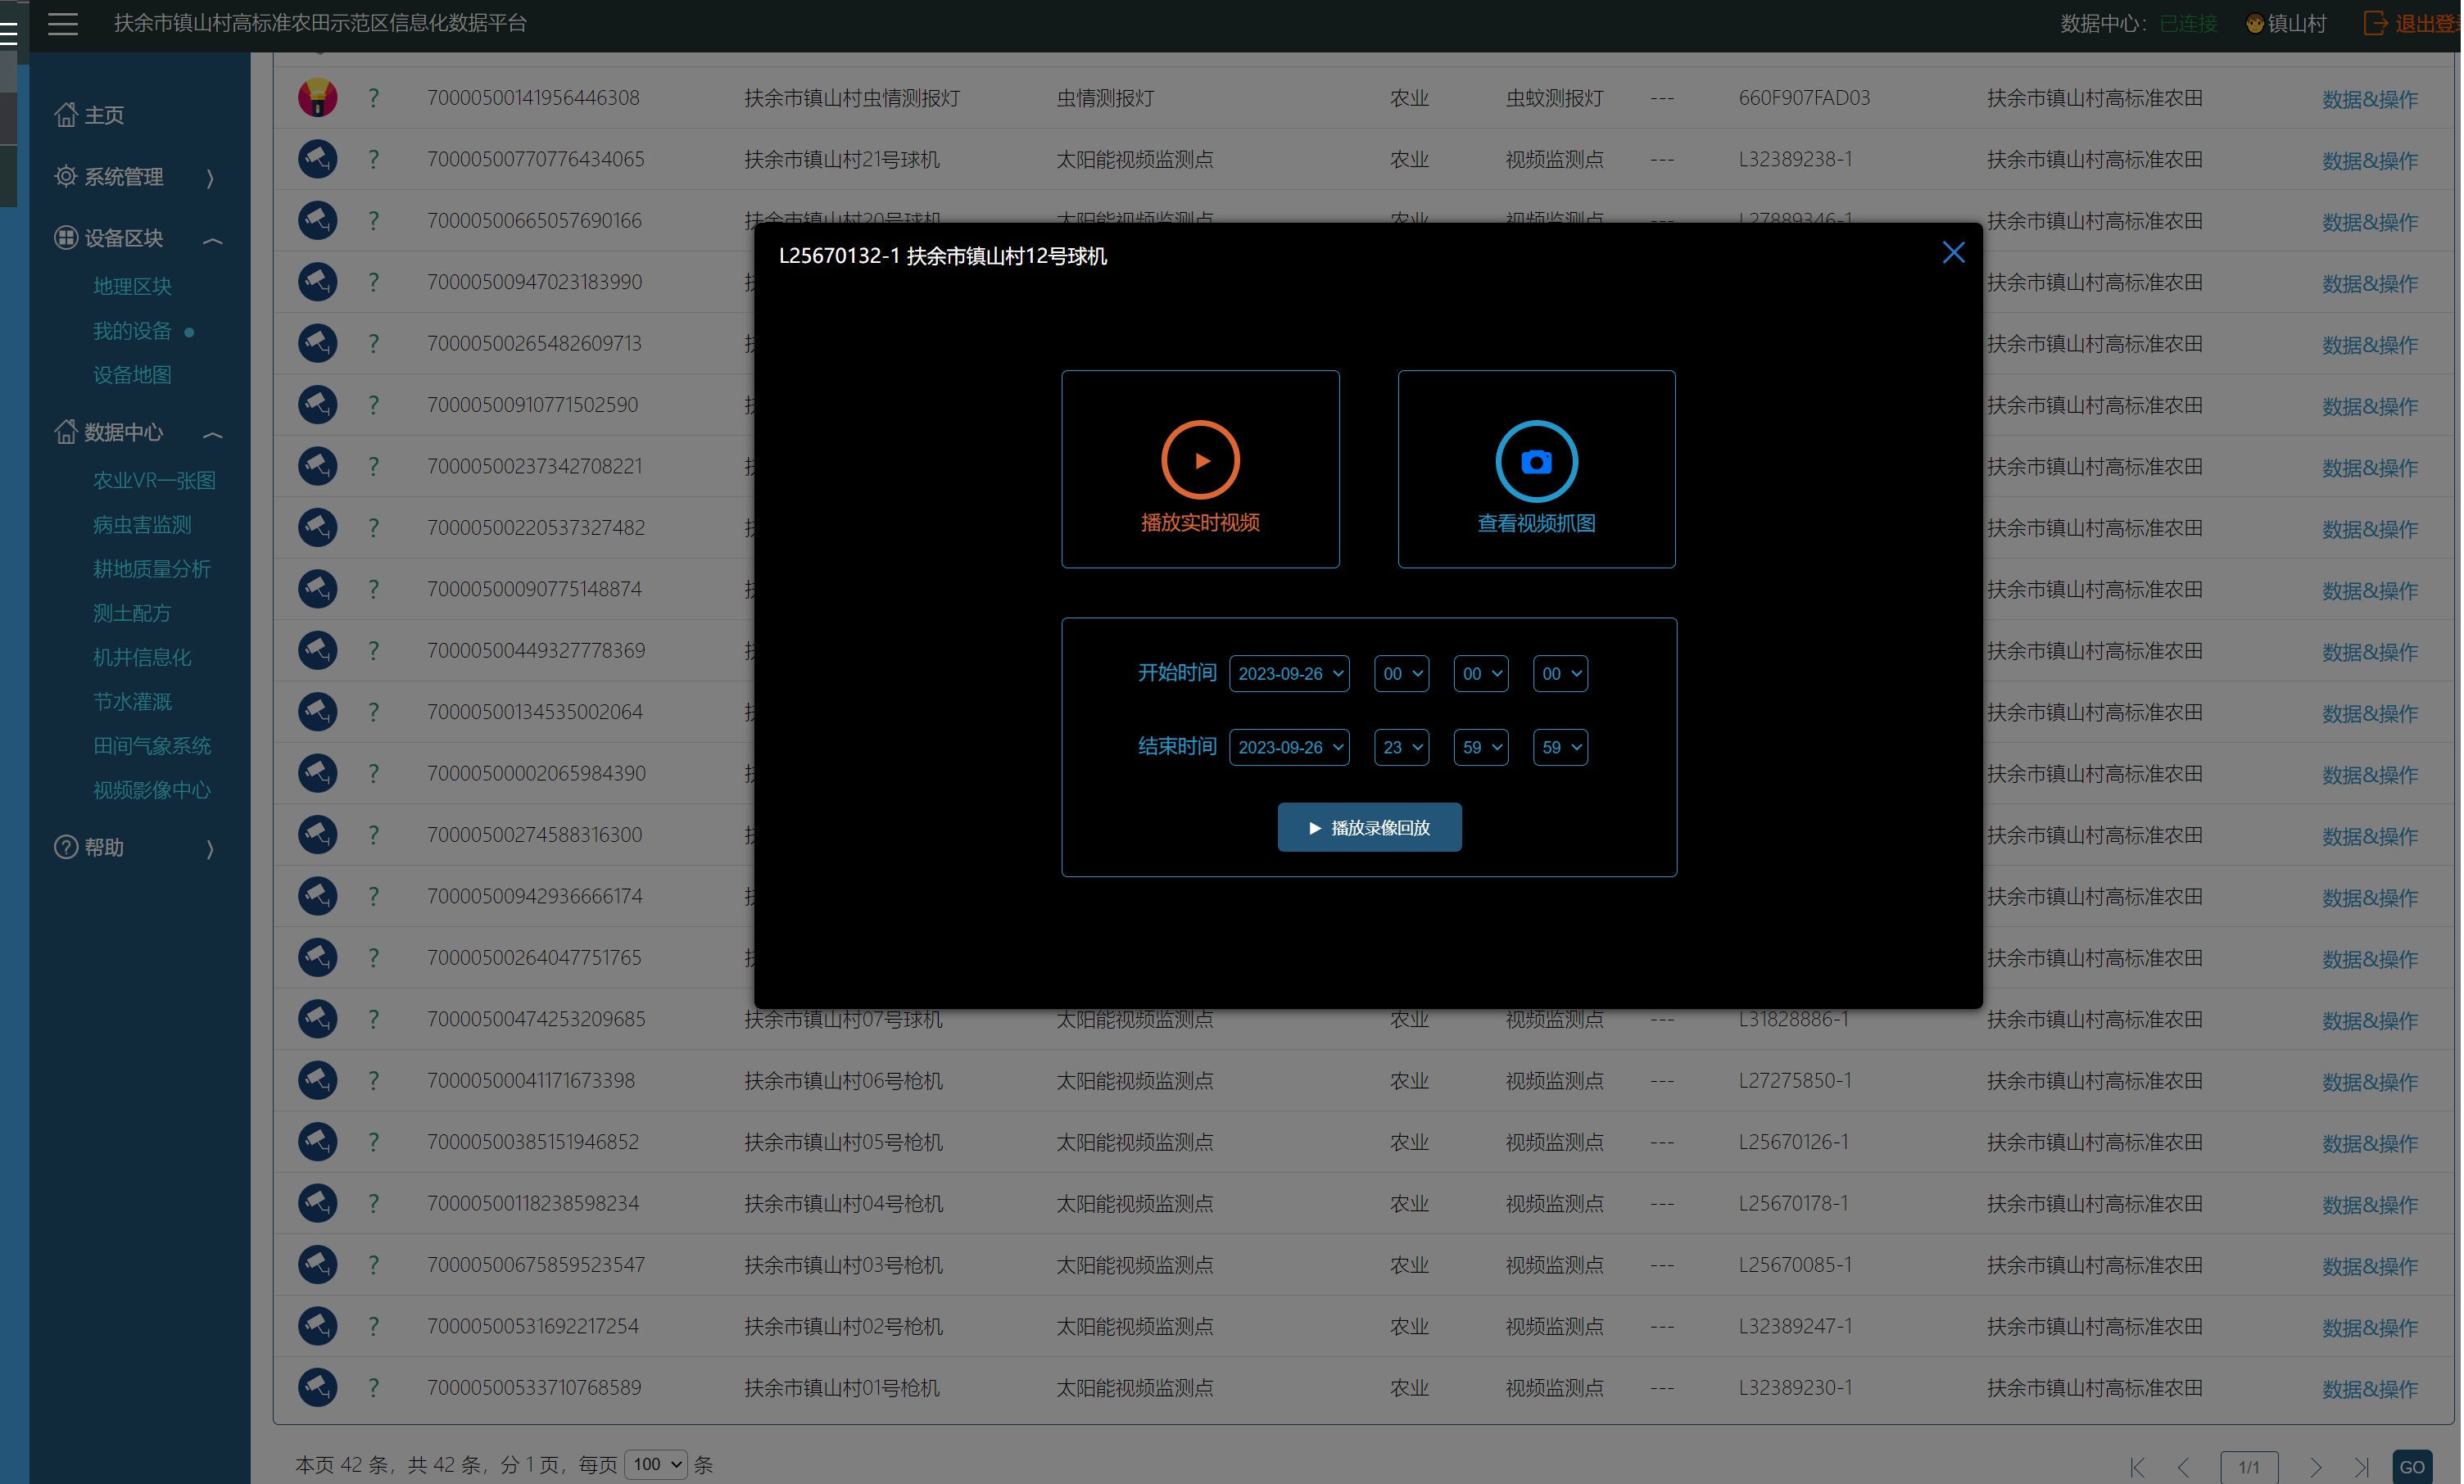This screenshot has width=2464, height=1484.
Task: Open 农业VR一张图 in the sidebar
Action: coord(154,480)
